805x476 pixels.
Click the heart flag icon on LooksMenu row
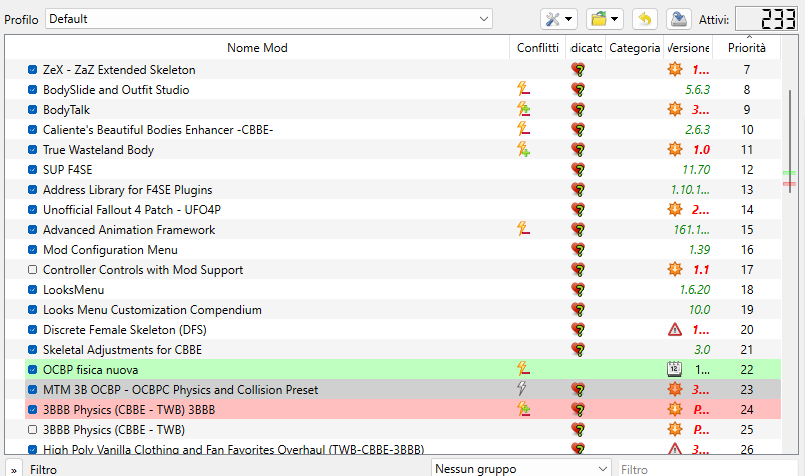[x=578, y=290]
